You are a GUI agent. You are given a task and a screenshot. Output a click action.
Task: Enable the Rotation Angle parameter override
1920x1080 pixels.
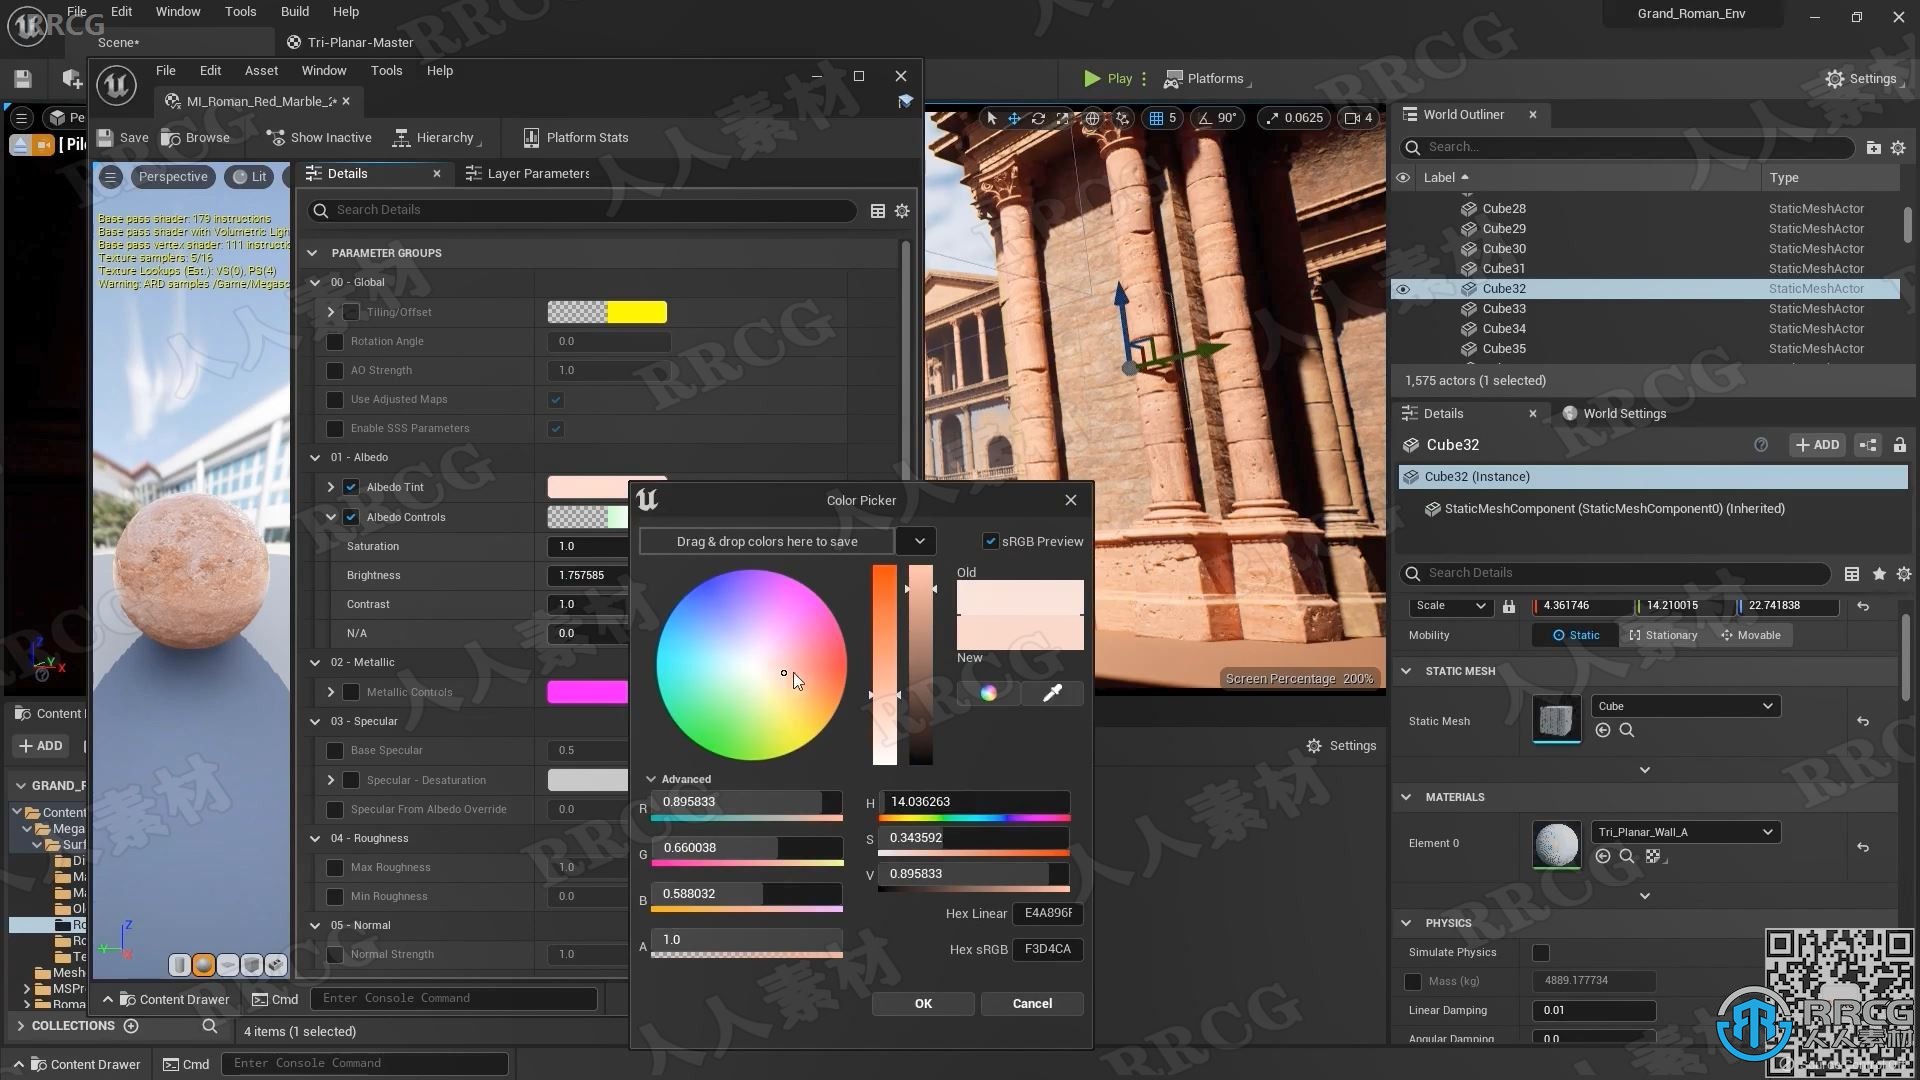pyautogui.click(x=335, y=342)
